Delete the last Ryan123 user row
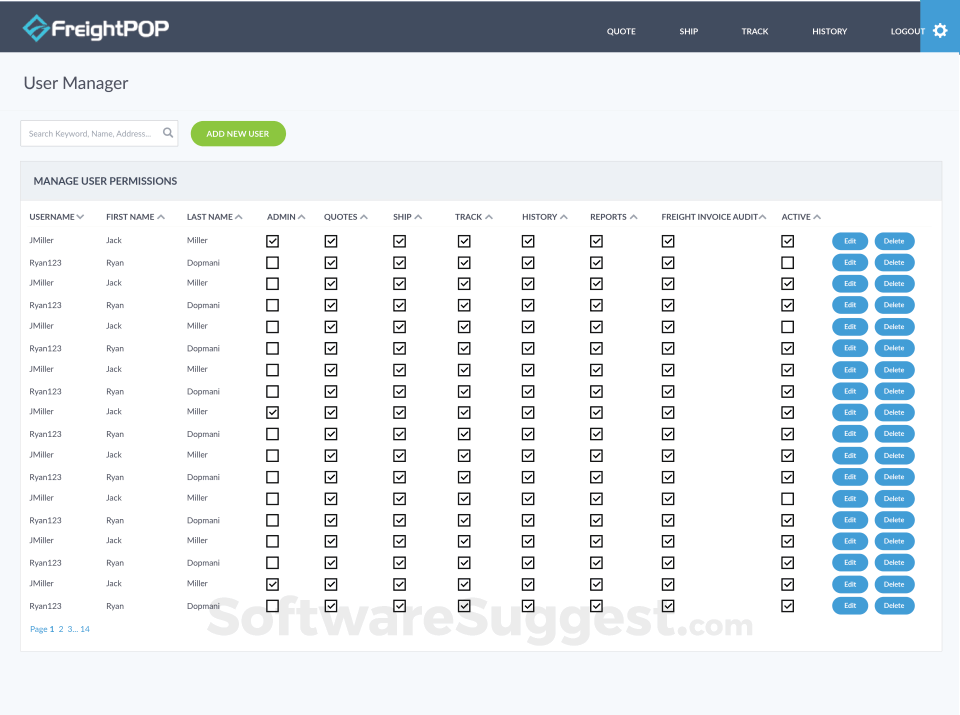Viewport: 960px width, 715px height. (x=894, y=605)
